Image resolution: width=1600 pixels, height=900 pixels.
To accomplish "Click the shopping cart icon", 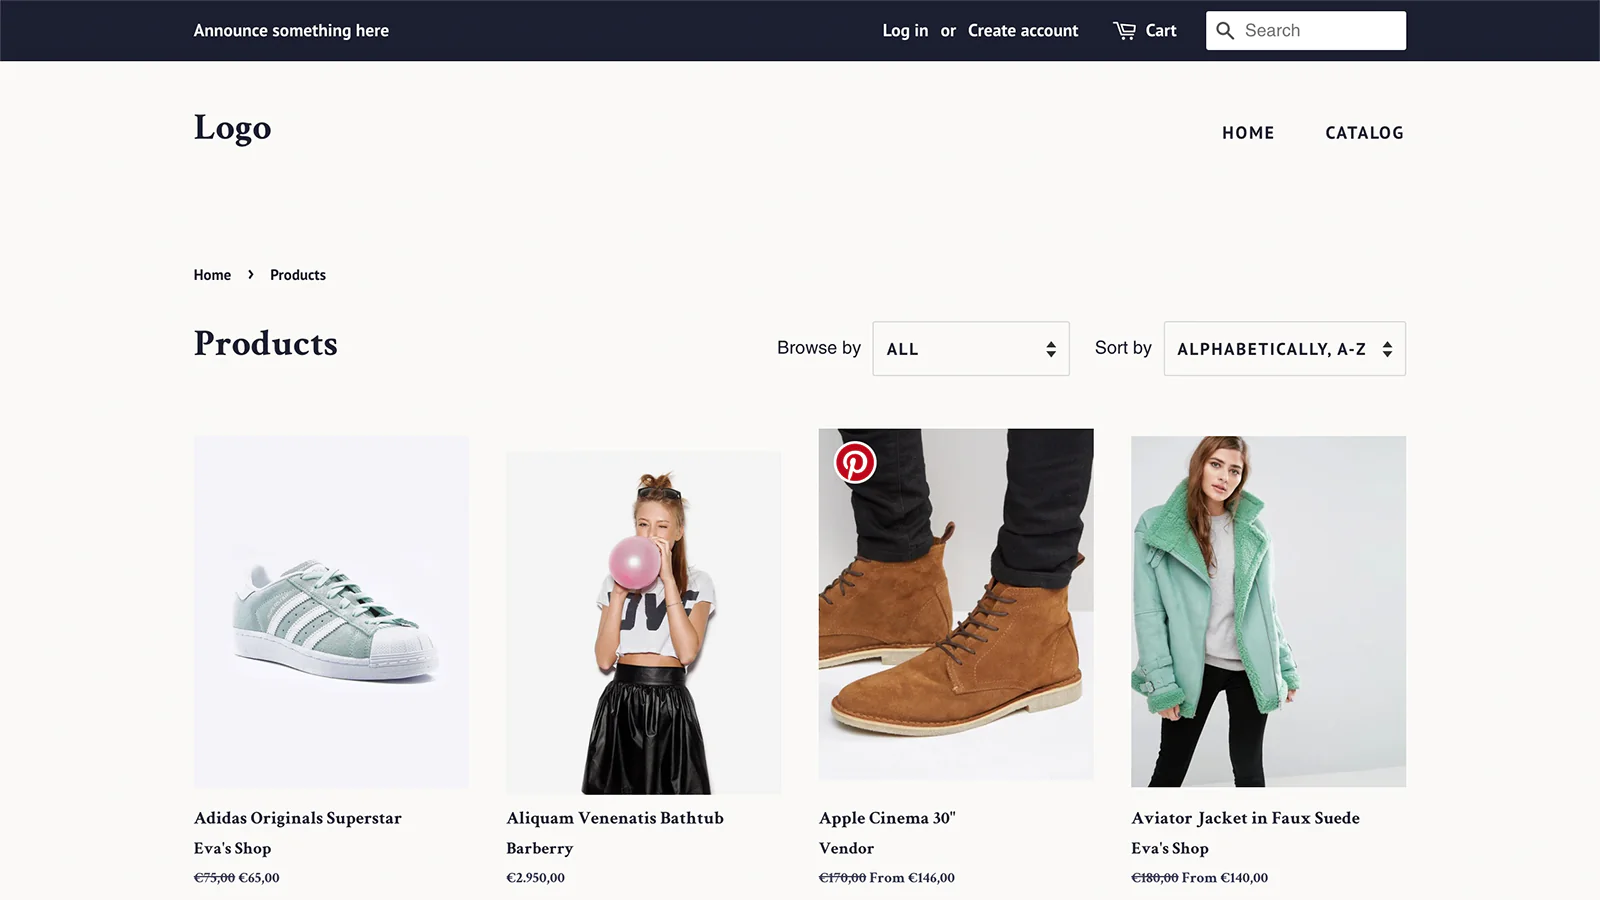I will 1125,31.
